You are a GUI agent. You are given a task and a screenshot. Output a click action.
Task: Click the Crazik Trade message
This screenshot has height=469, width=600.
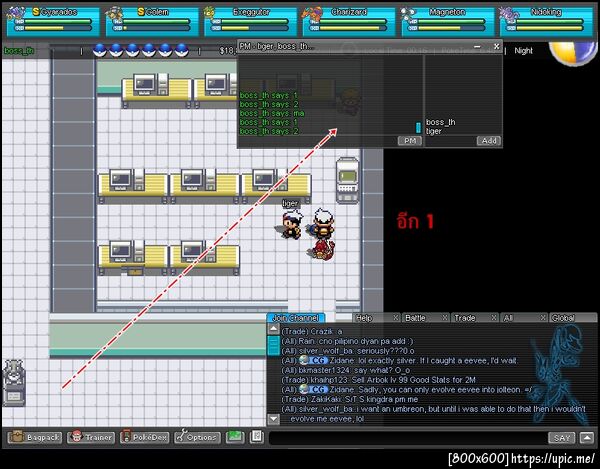pyautogui.click(x=311, y=331)
